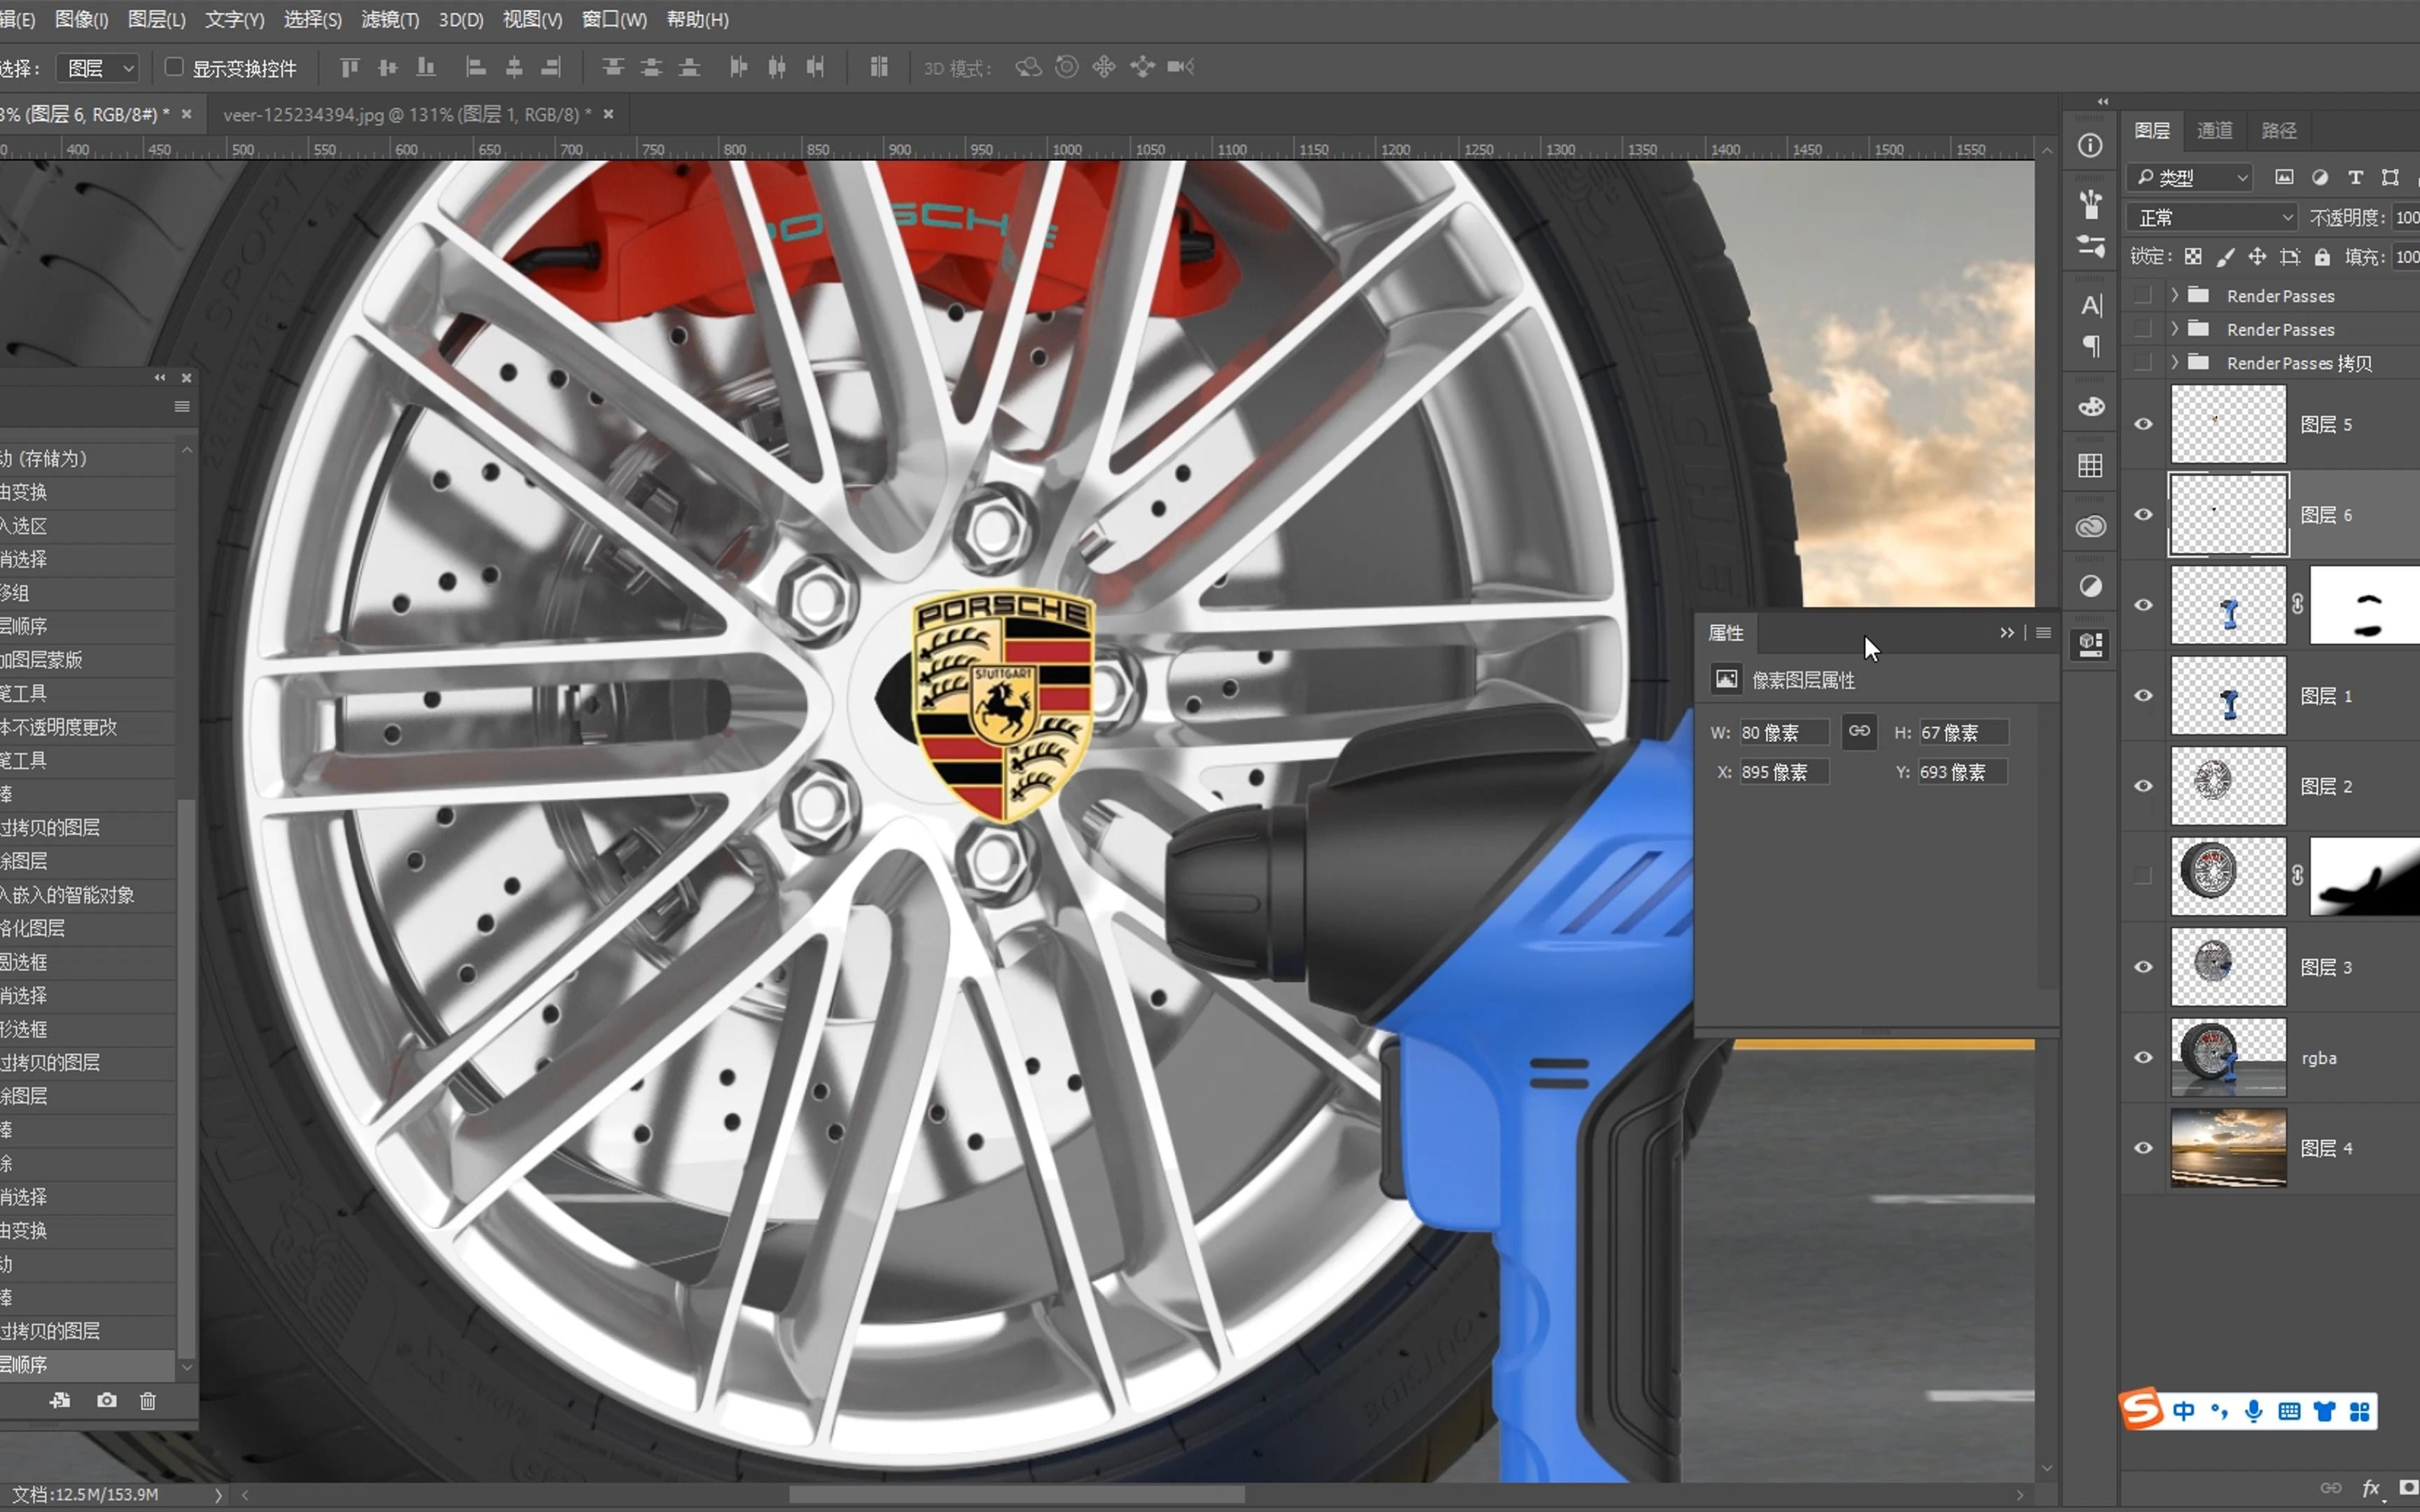Open the Swatches grid panel icon
2420x1512 pixels.
pyautogui.click(x=2090, y=466)
